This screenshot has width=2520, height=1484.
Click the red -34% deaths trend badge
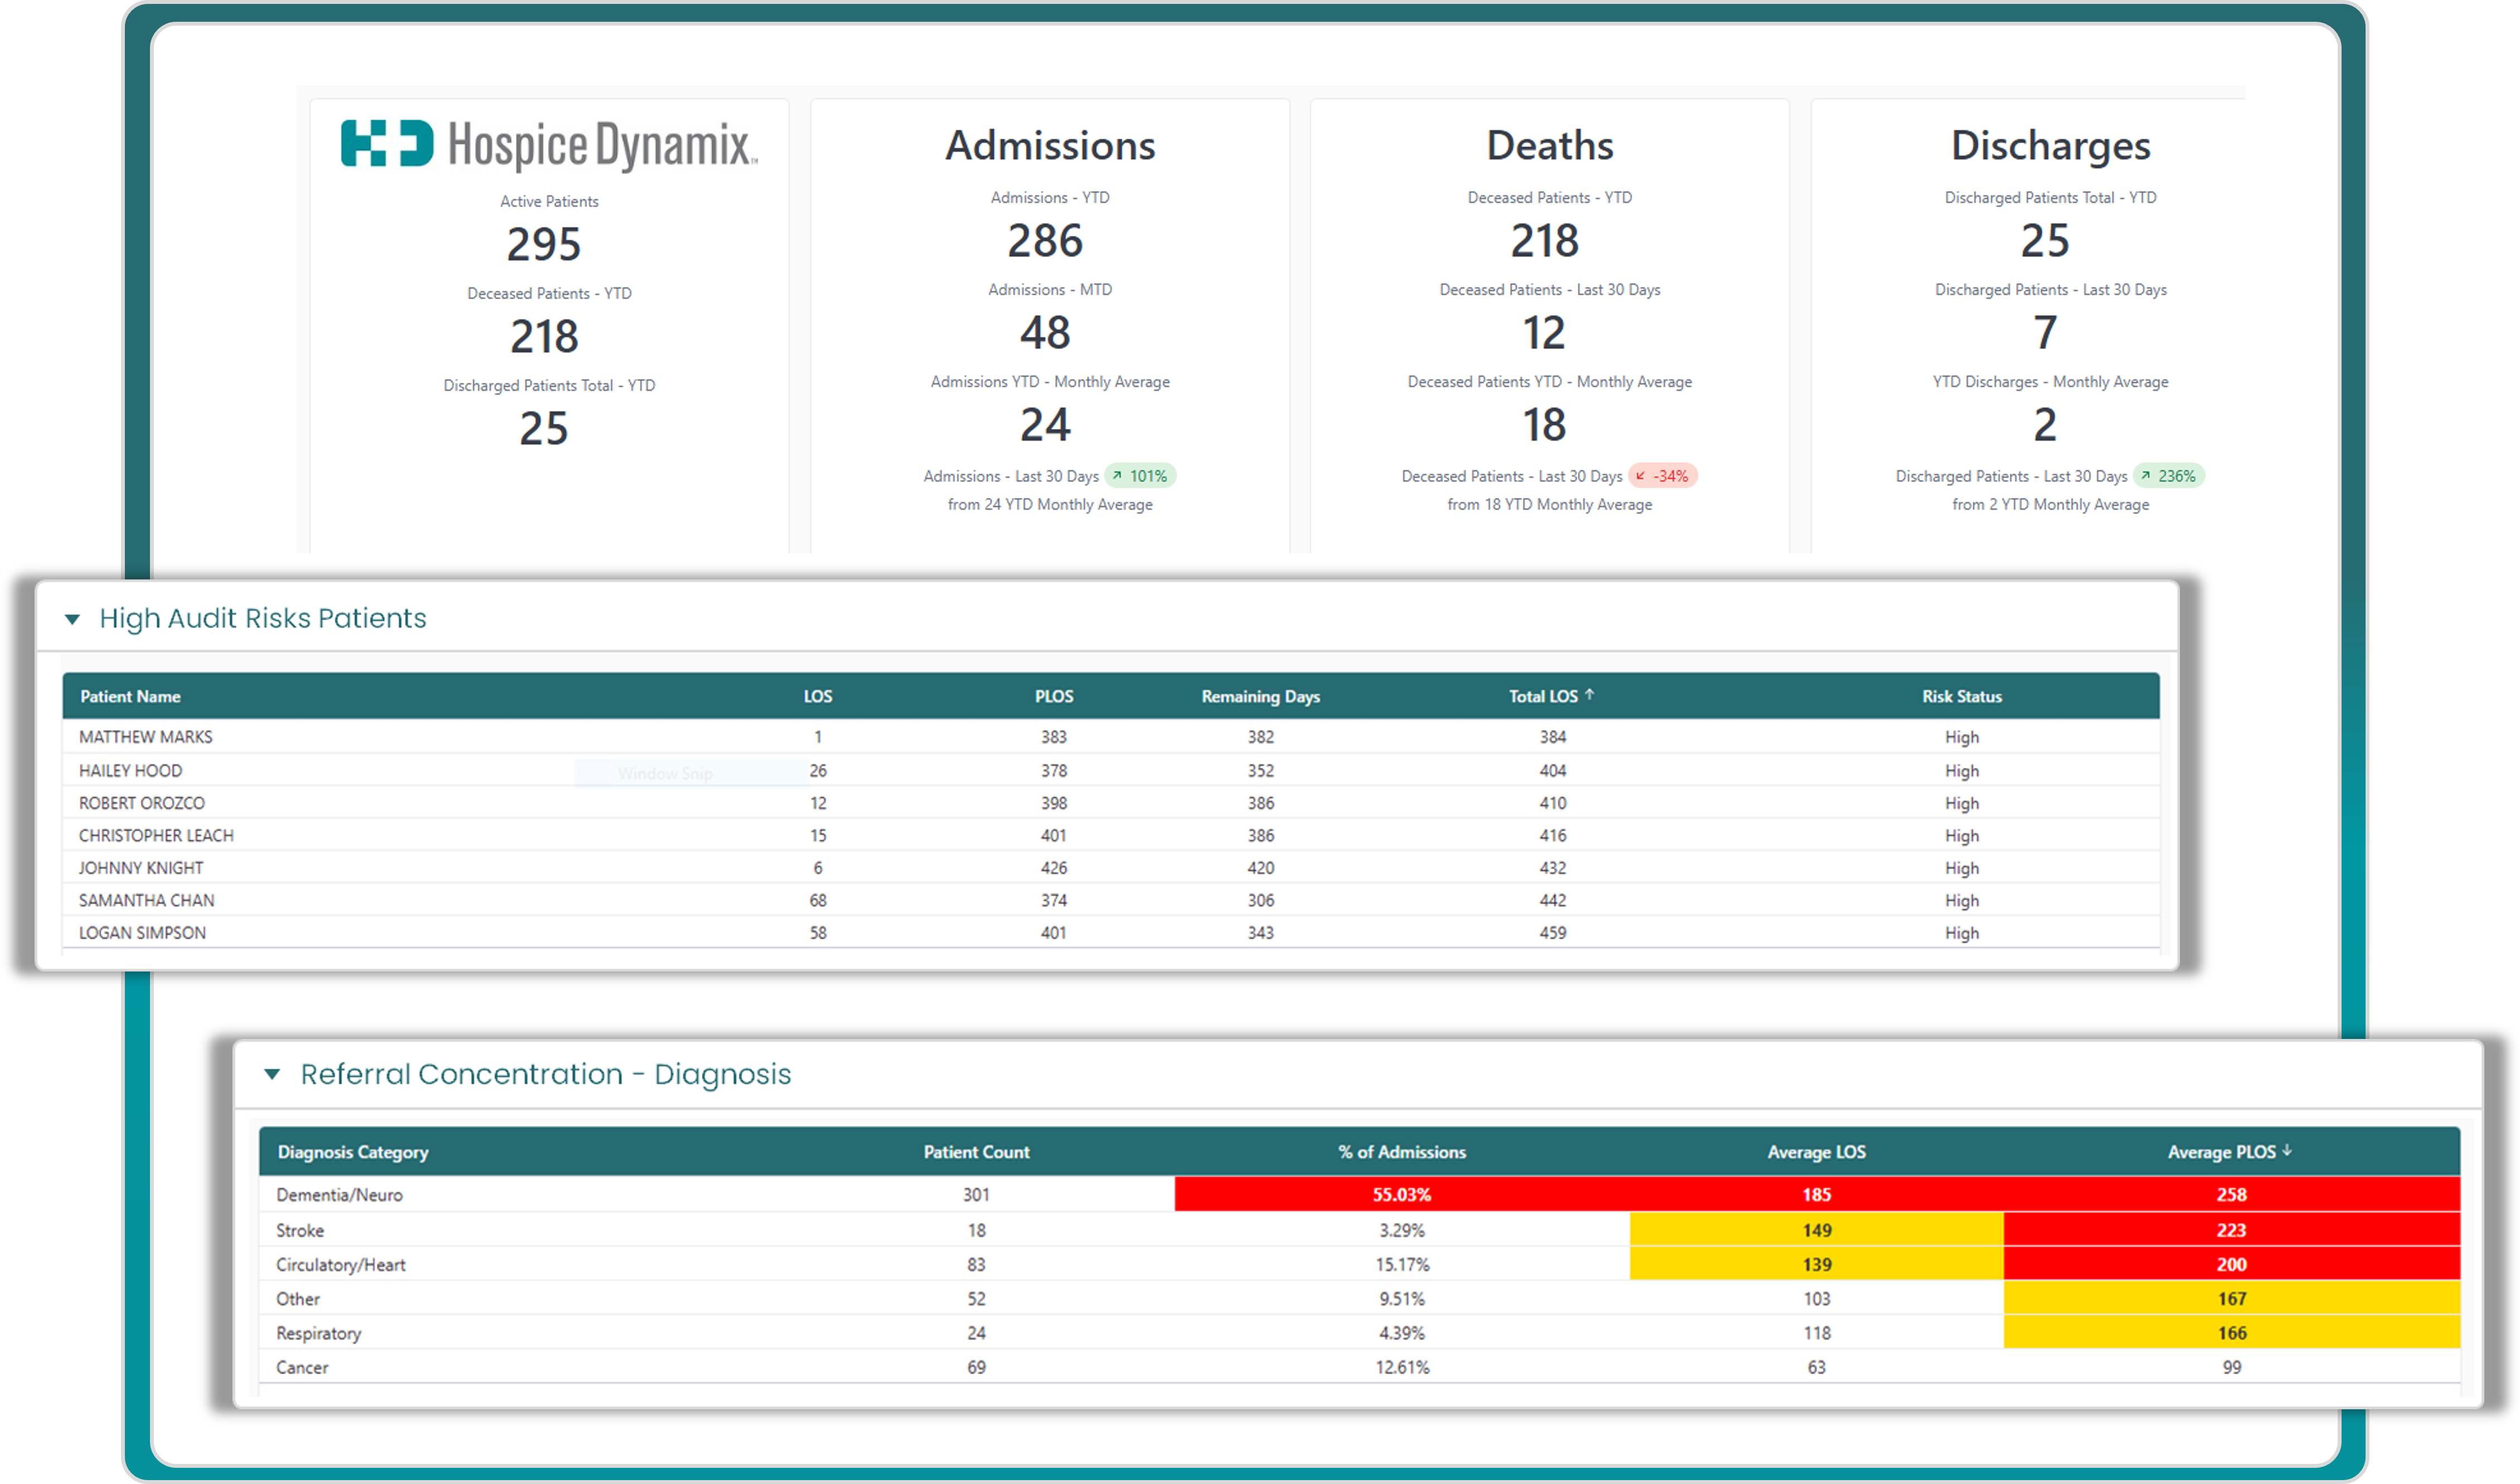point(1662,476)
